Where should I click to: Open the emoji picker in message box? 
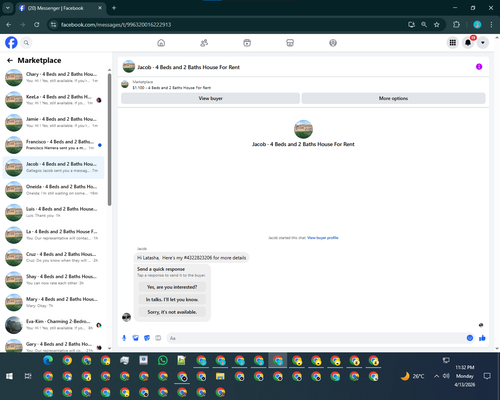[x=470, y=338]
